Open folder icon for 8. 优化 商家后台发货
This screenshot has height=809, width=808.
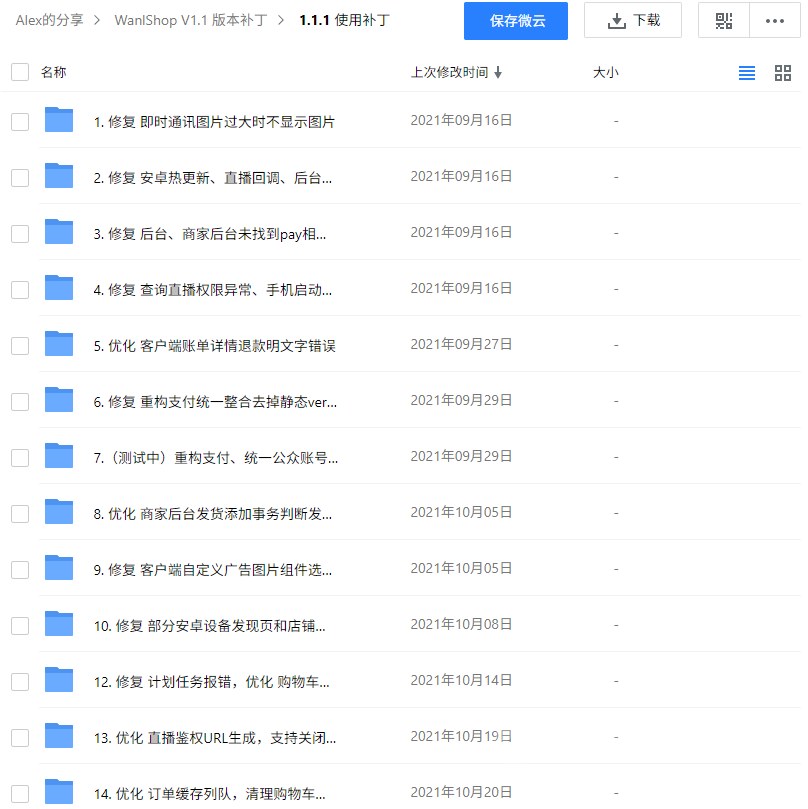point(59,512)
